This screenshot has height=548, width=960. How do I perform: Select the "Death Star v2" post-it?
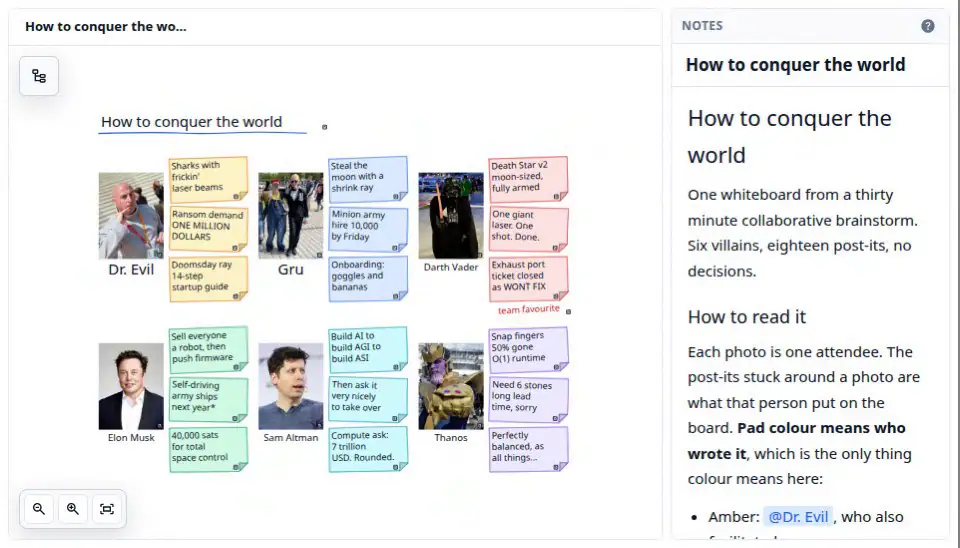coord(528,178)
